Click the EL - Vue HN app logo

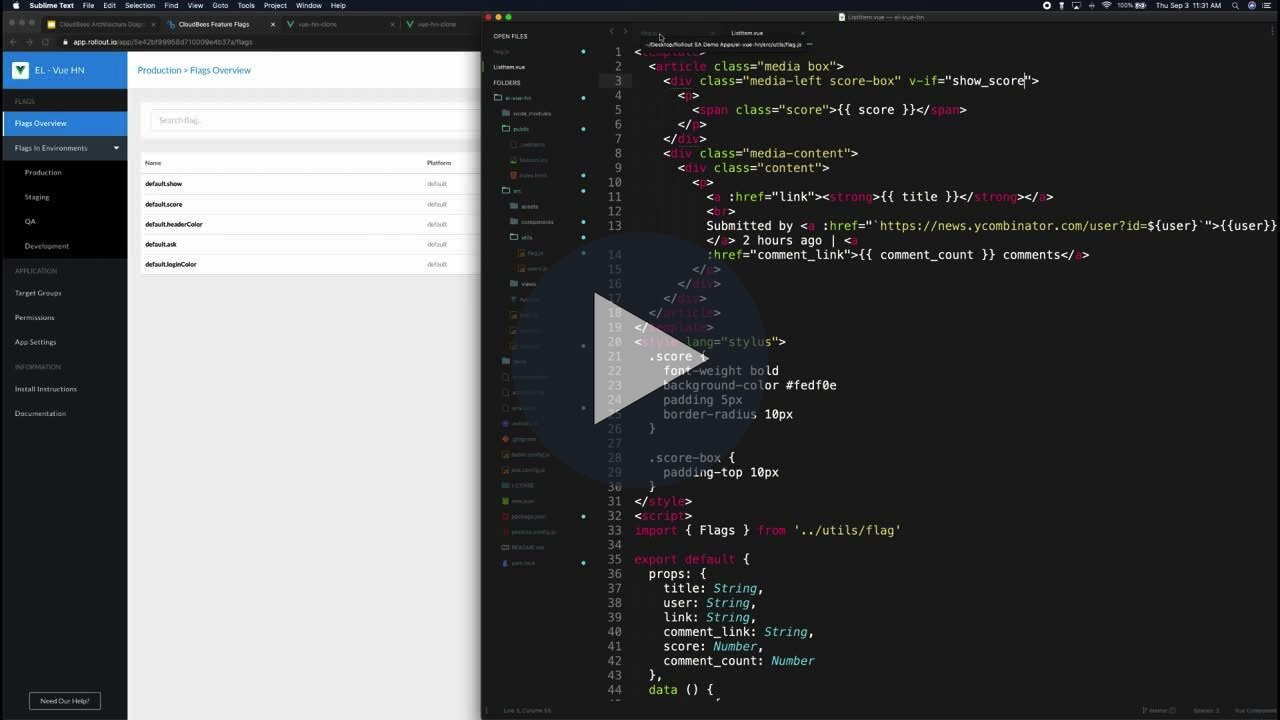[x=20, y=70]
